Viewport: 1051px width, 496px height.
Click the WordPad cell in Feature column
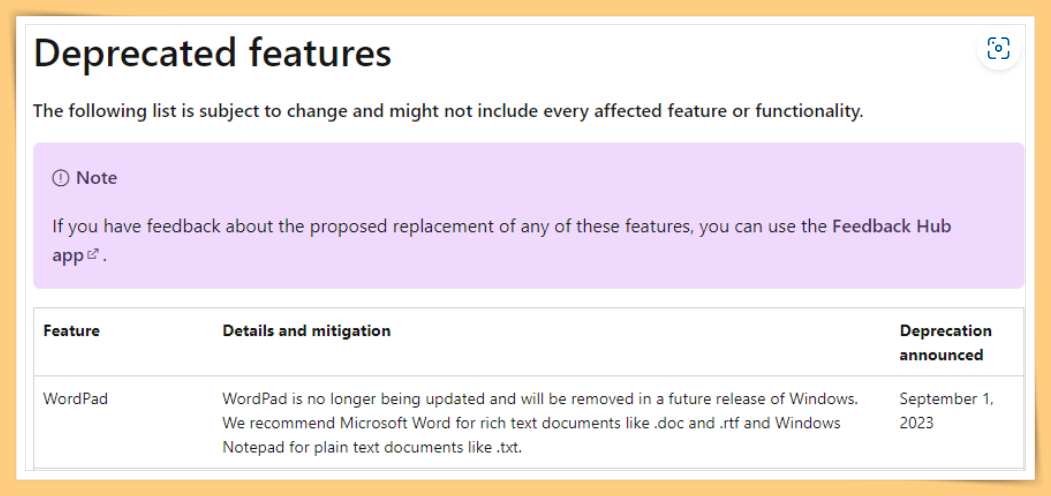pyautogui.click(x=76, y=399)
